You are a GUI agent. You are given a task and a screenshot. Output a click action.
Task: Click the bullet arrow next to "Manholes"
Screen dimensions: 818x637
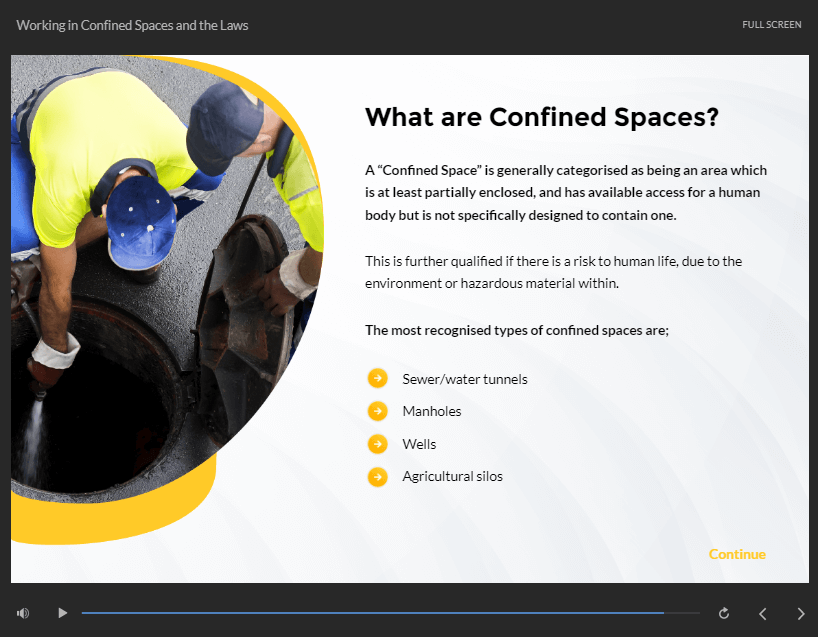coord(377,411)
